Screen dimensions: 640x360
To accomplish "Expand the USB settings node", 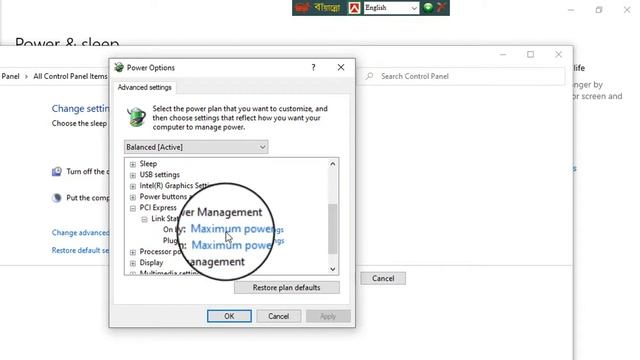I will tap(133, 175).
